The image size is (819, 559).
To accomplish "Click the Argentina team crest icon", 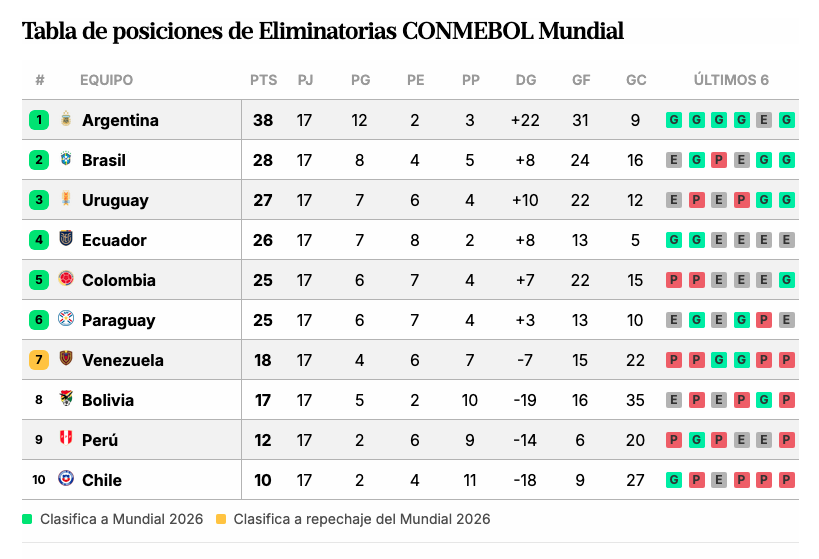I will tap(66, 119).
